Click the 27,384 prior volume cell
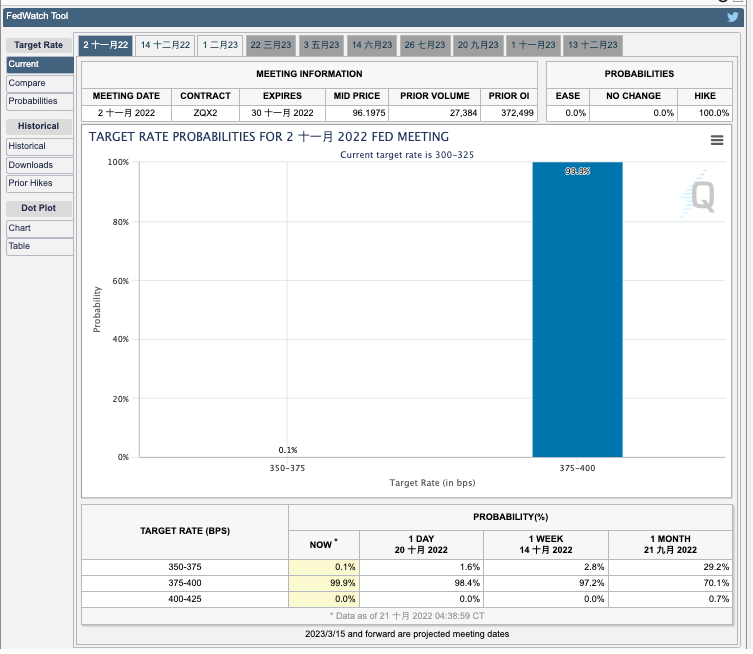Screen dimensions: 753x654 click(435, 113)
